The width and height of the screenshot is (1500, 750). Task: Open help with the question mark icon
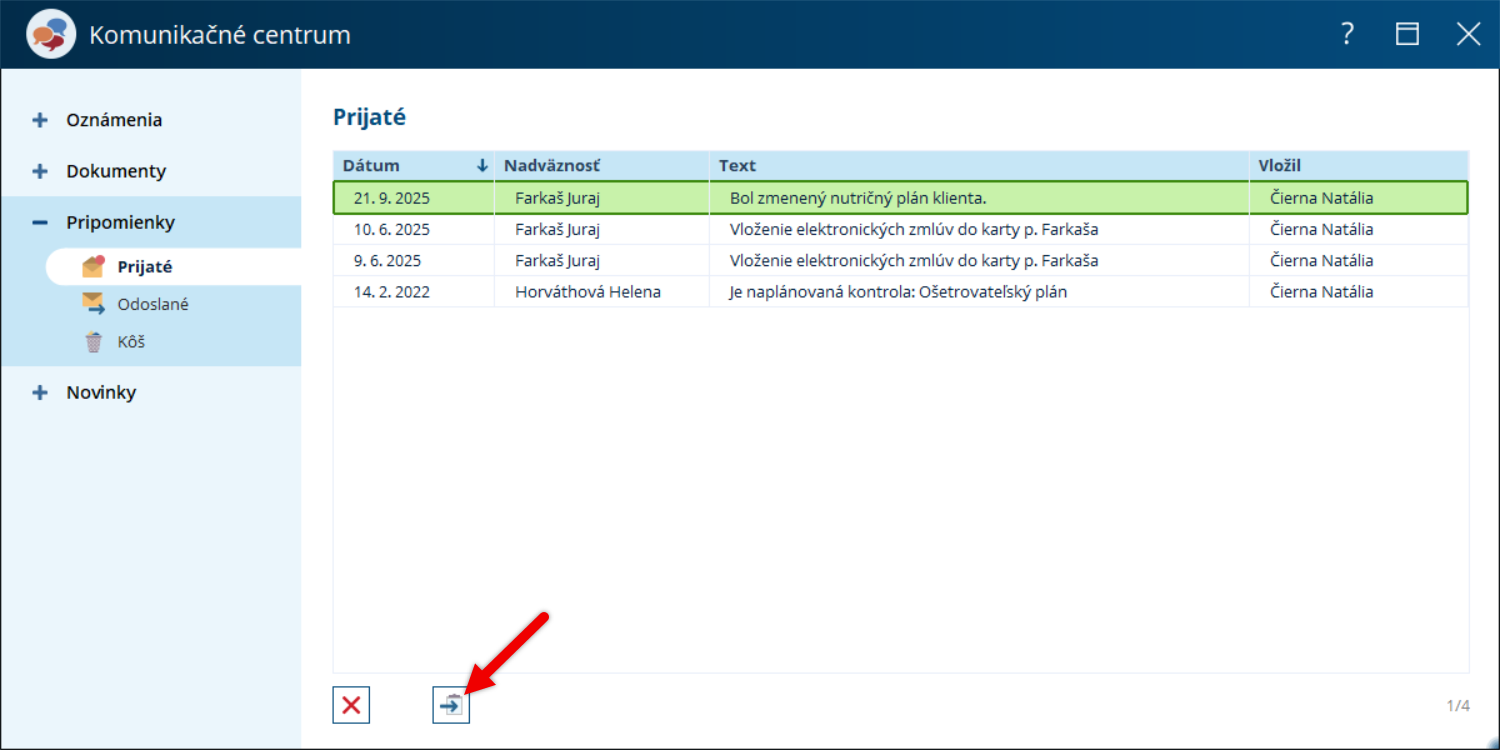[1347, 34]
